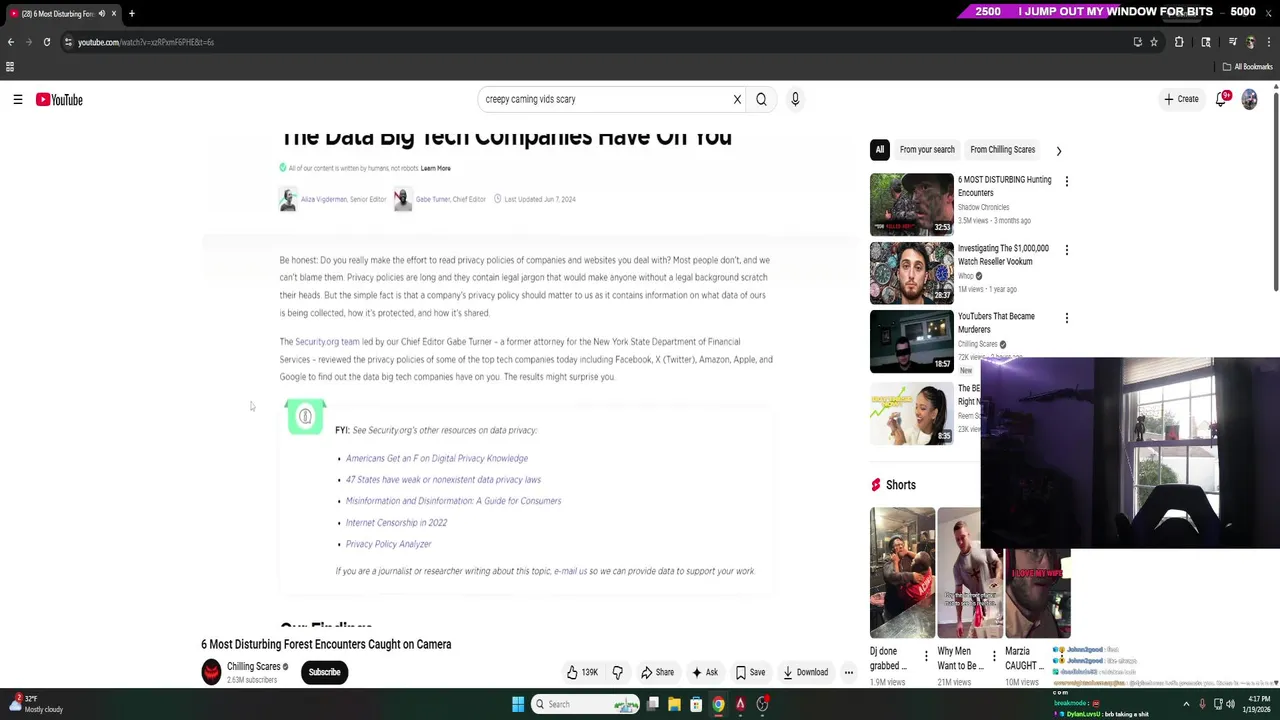
Task: Open options for Why Men Want Short
Action: (x=993, y=658)
